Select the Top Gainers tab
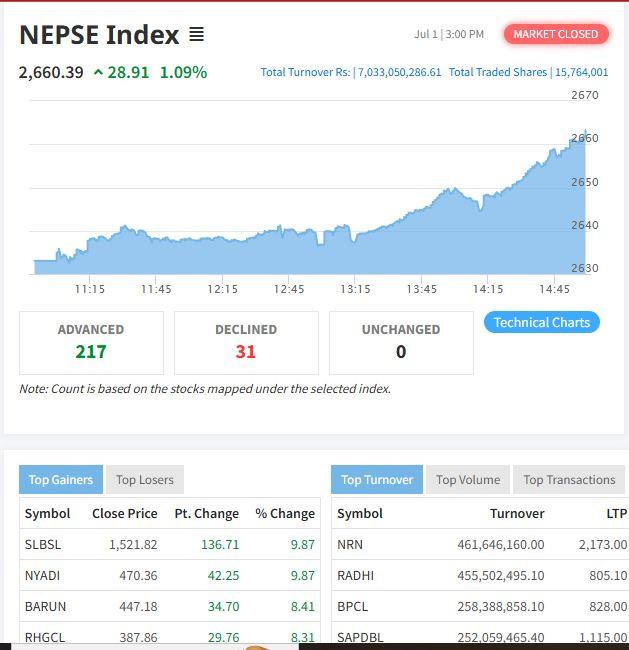The image size is (629, 650). (x=60, y=480)
